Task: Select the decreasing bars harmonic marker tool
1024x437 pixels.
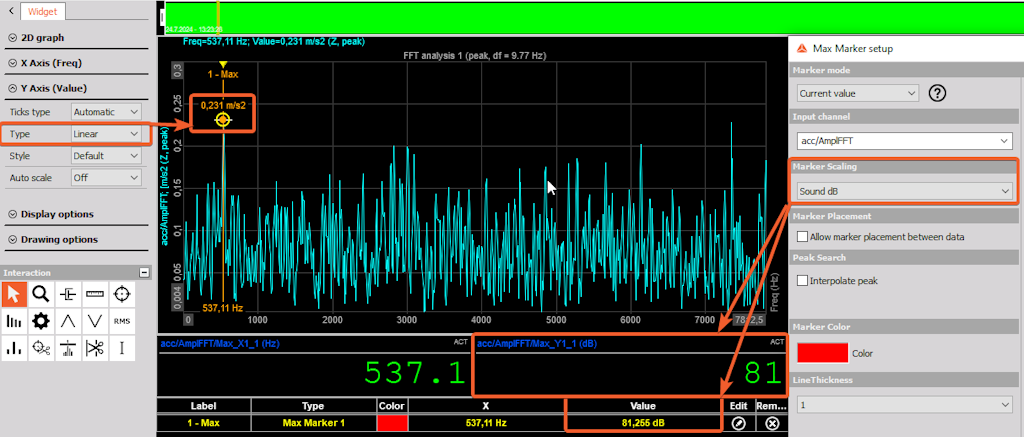Action: coord(14,321)
